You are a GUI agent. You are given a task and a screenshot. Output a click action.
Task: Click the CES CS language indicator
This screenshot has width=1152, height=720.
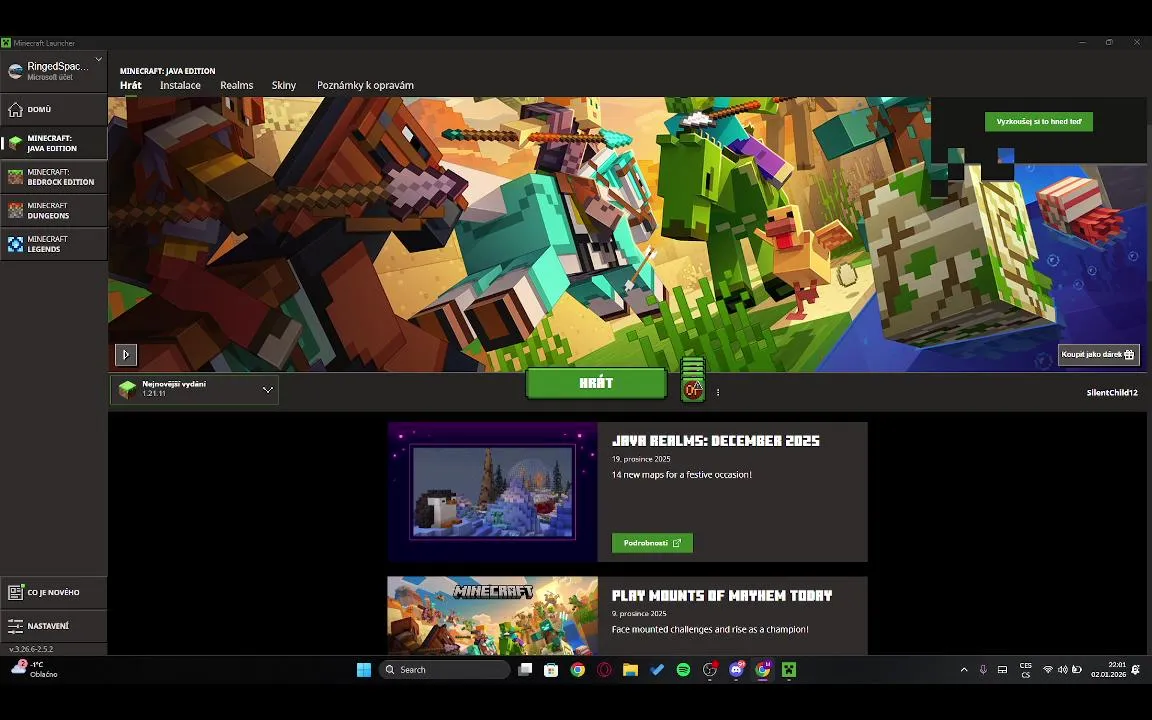(1026, 670)
